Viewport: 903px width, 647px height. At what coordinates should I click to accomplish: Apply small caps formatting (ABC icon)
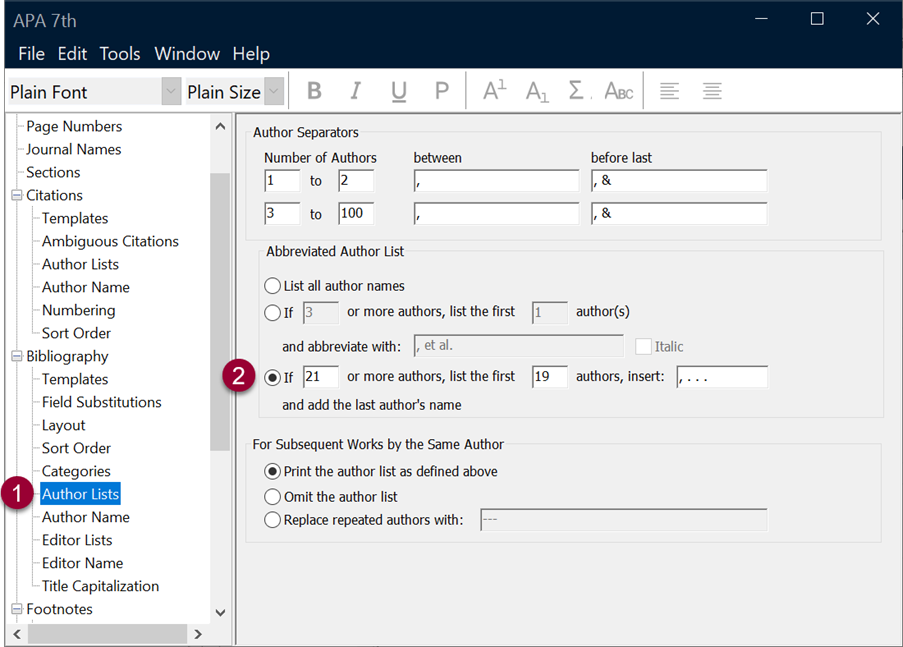pos(618,90)
